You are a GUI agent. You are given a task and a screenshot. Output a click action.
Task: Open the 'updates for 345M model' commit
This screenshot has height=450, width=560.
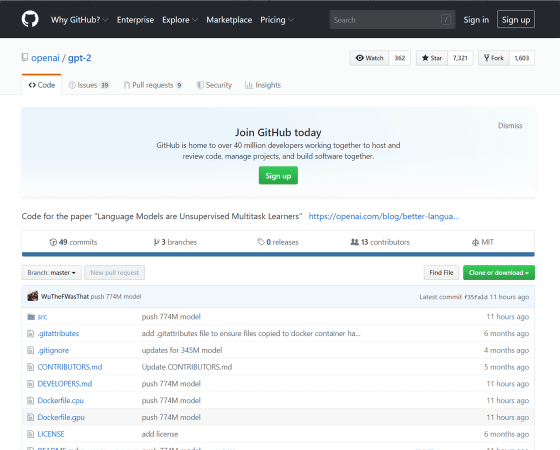click(x=182, y=350)
